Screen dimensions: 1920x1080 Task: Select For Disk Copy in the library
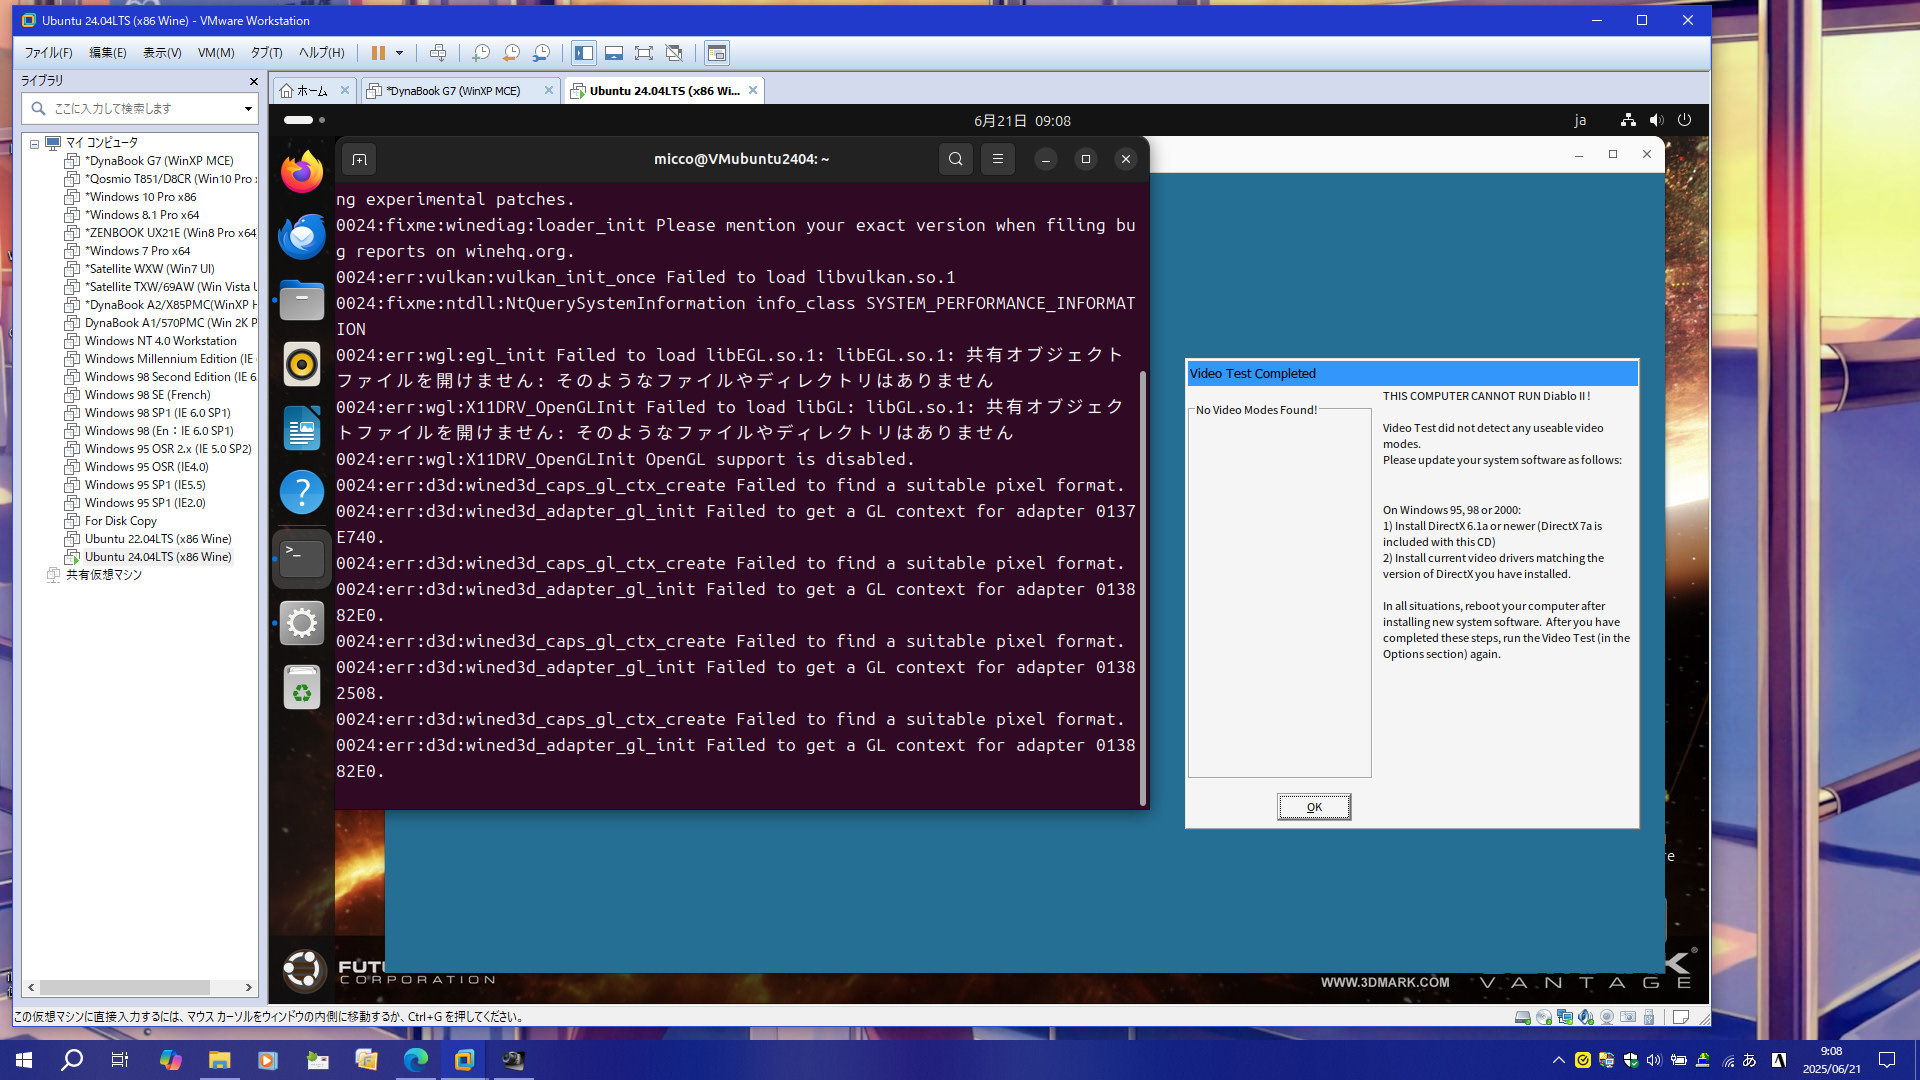click(111, 521)
